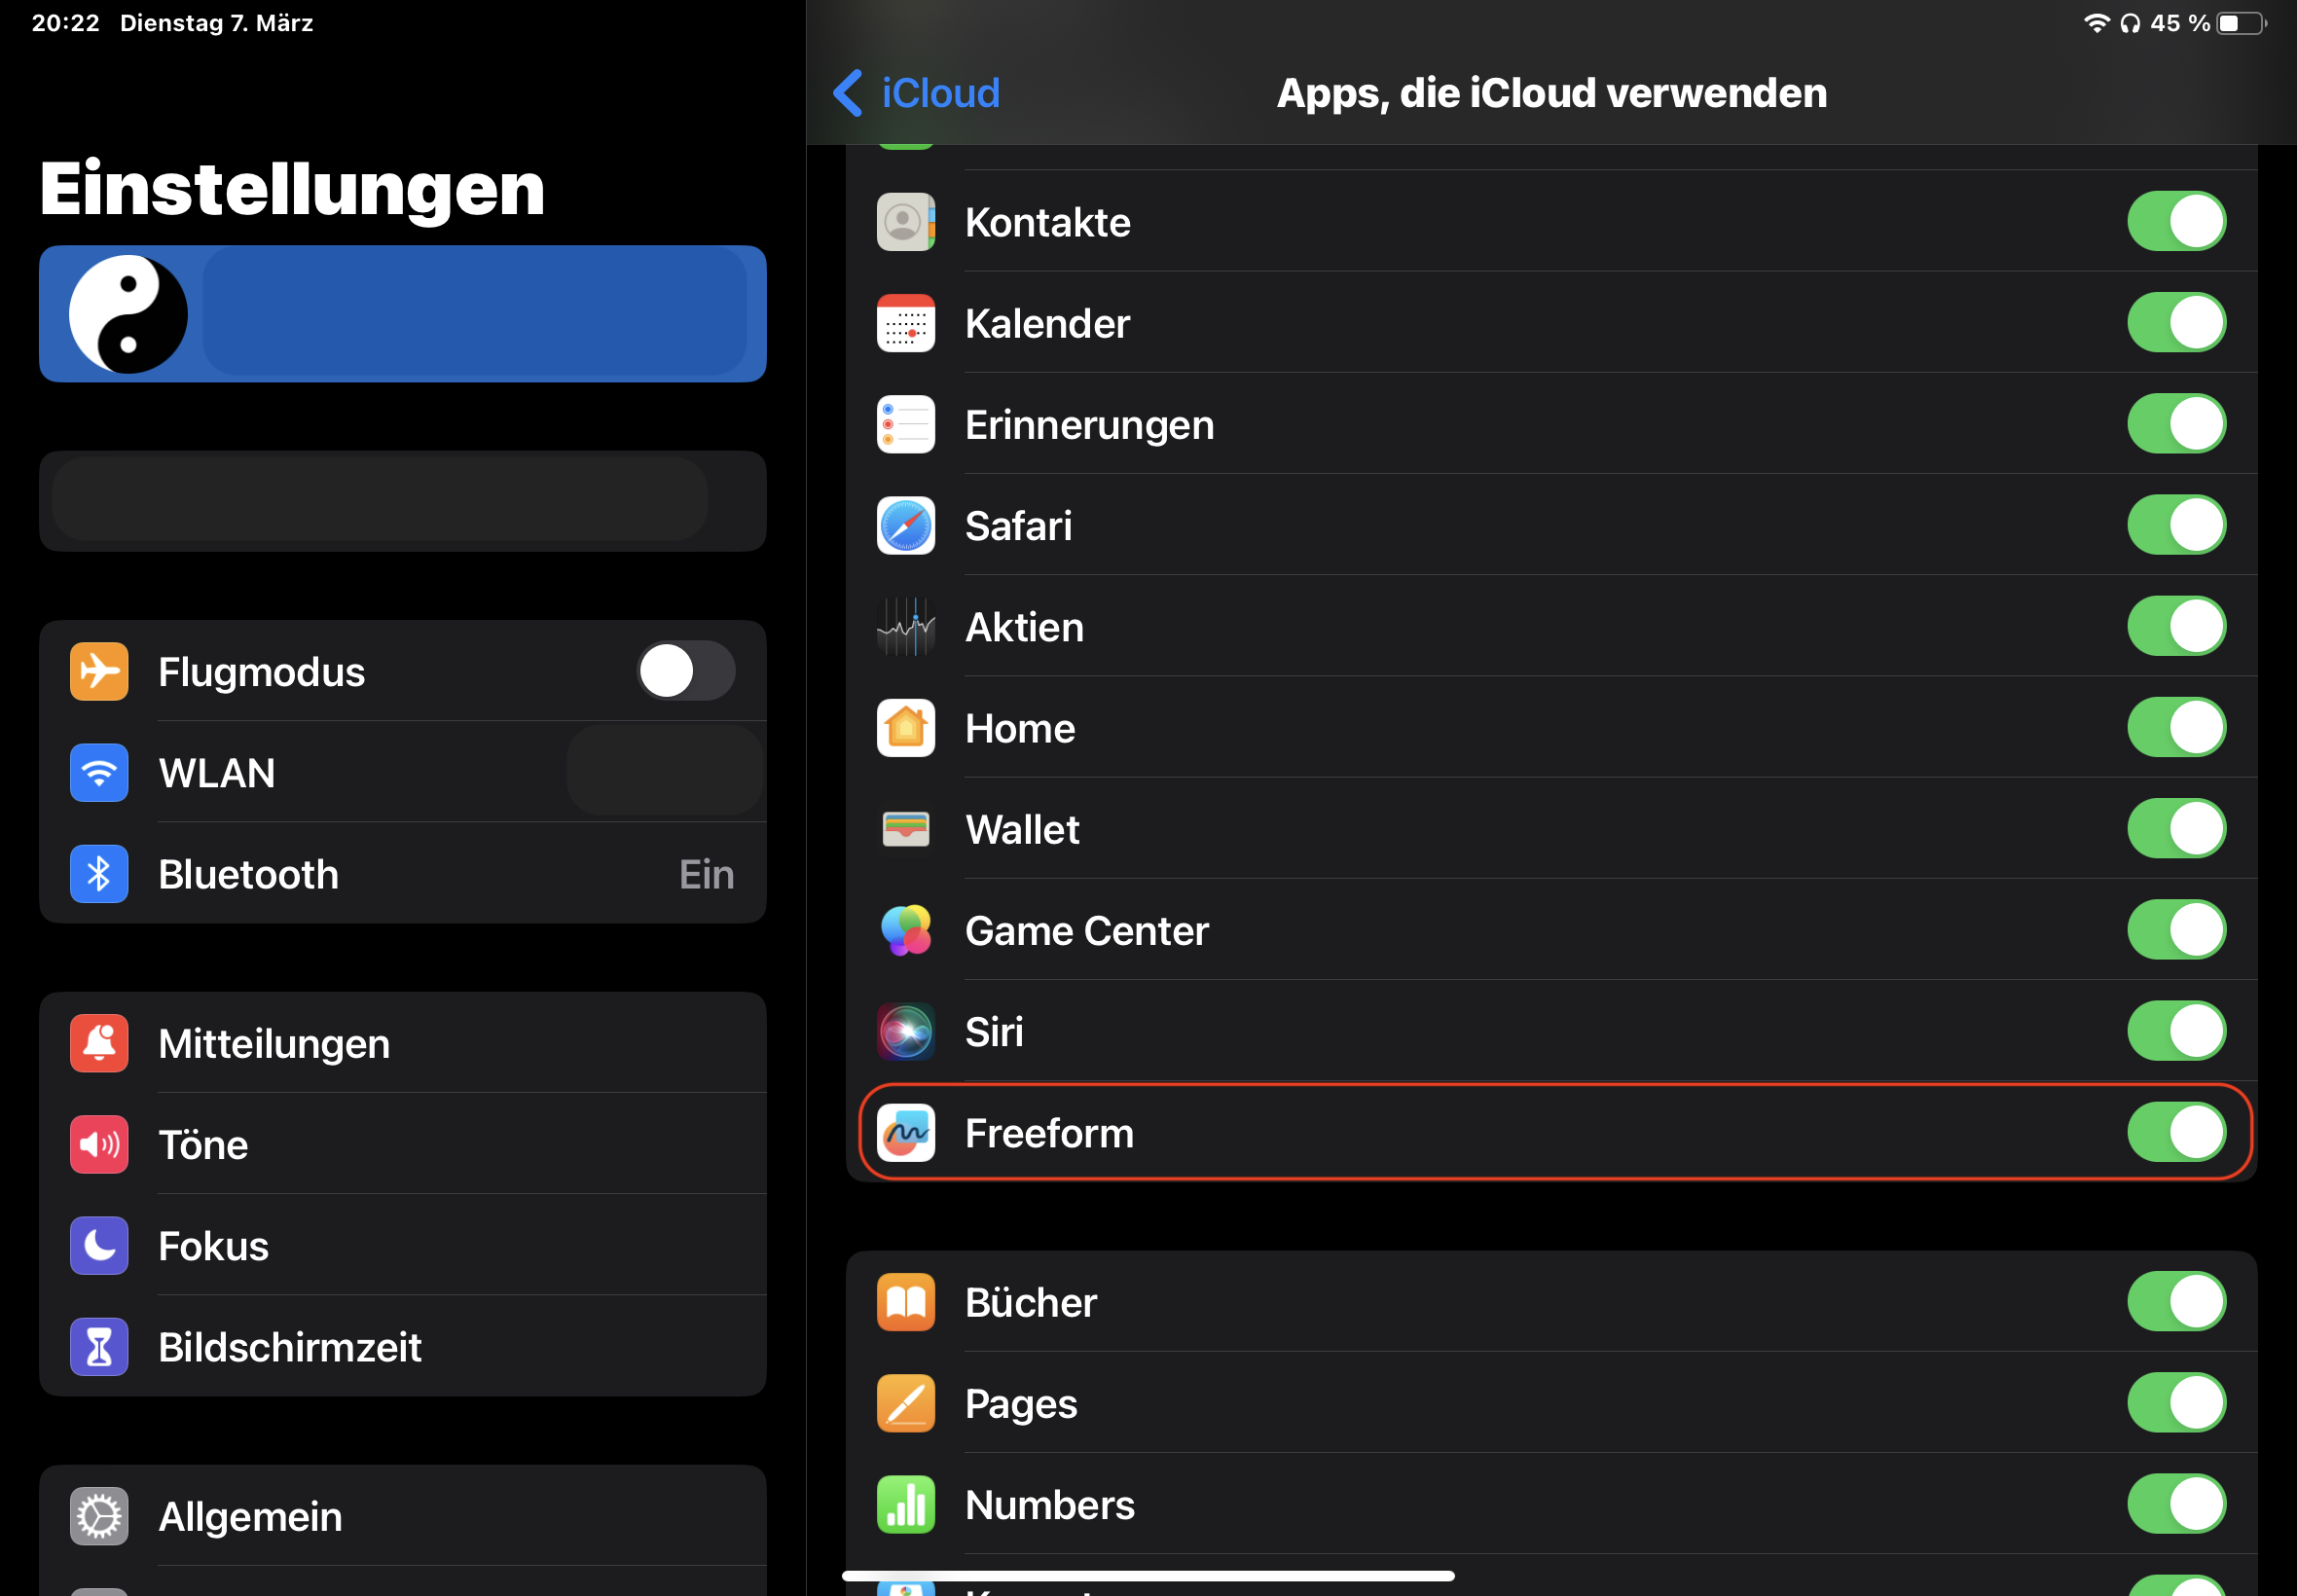Toggle off iCloud for Kontakte
The width and height of the screenshot is (2297, 1596).
(2176, 221)
